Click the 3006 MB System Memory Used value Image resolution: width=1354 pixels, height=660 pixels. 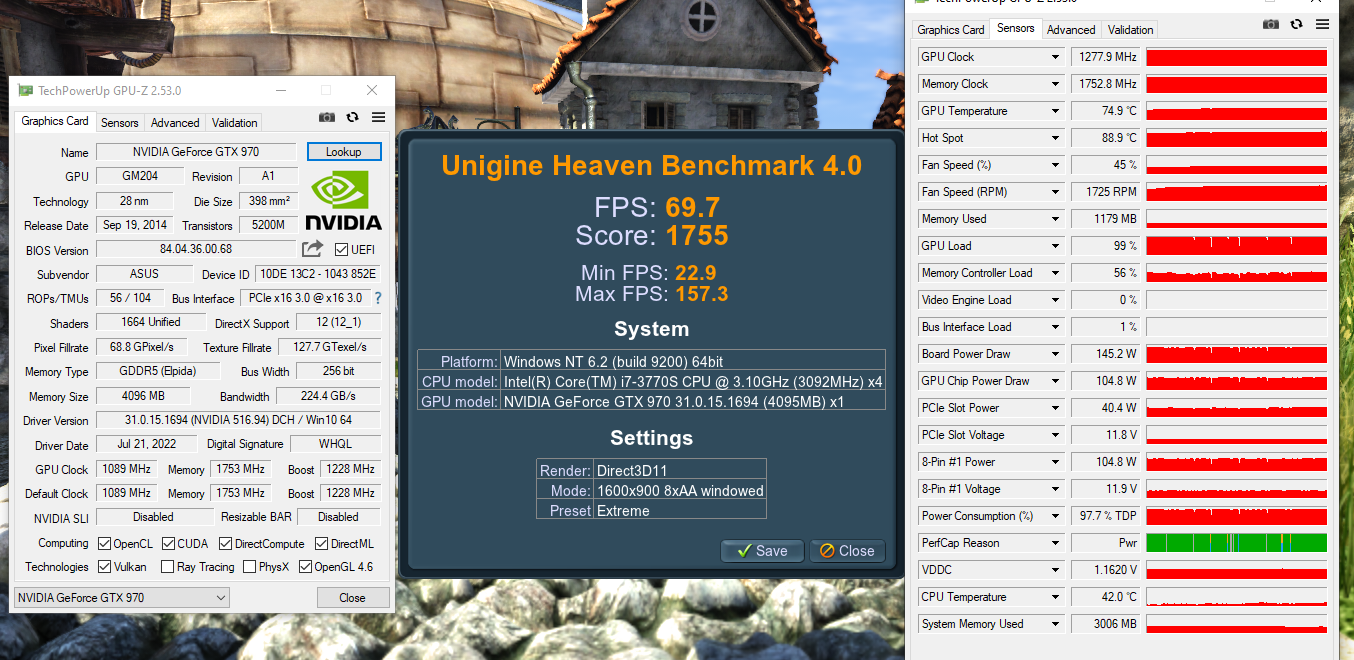[1106, 624]
